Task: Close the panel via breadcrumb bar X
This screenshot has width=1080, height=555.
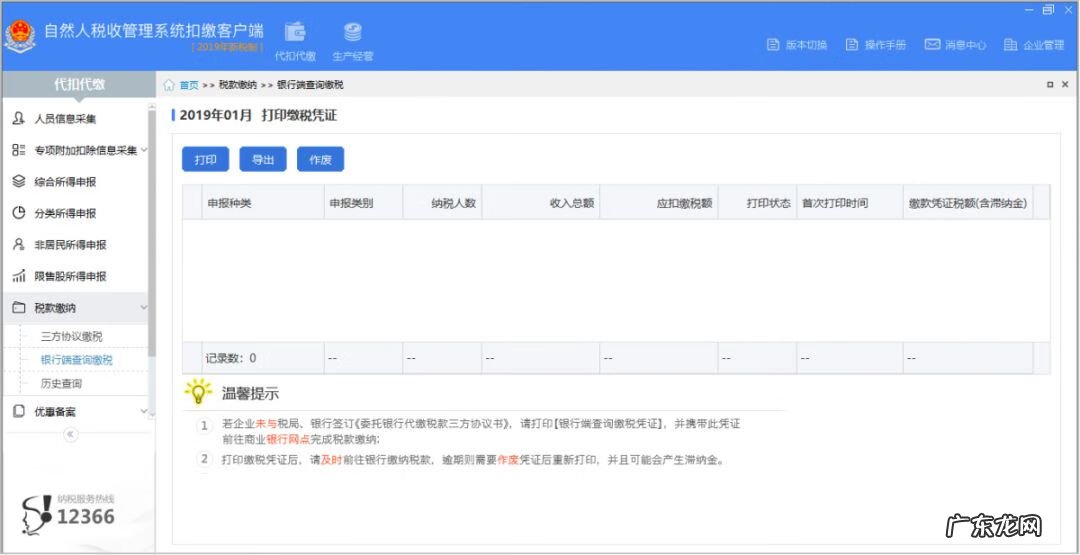Action: point(1067,85)
